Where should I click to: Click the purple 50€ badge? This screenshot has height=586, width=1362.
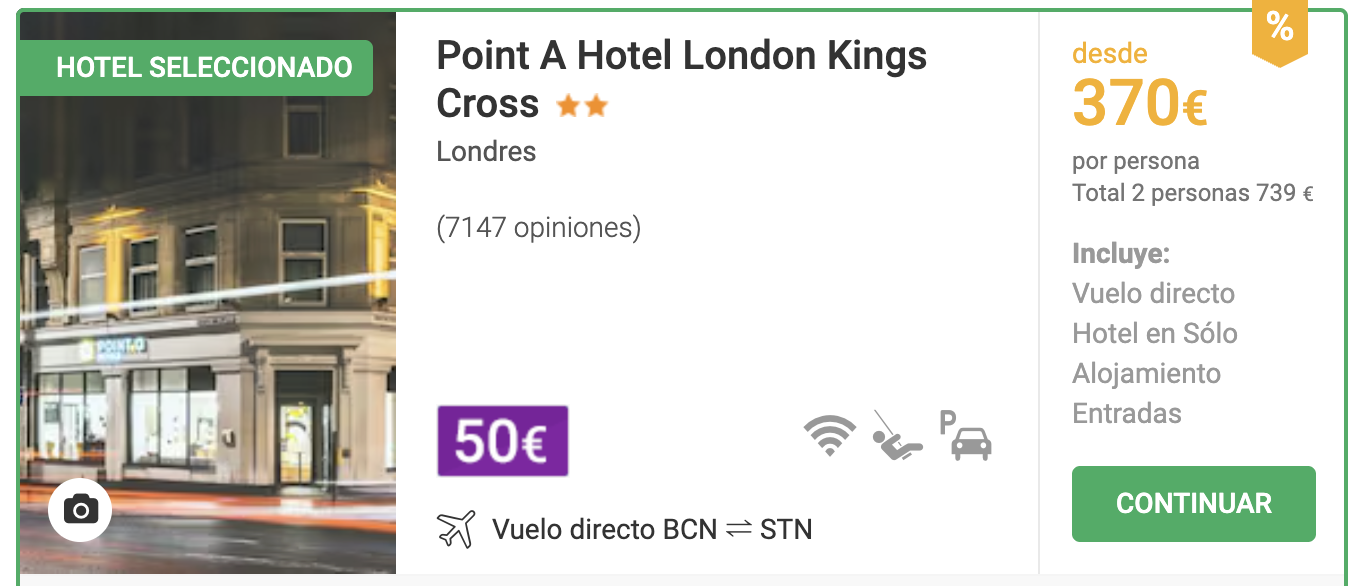pyautogui.click(x=502, y=441)
